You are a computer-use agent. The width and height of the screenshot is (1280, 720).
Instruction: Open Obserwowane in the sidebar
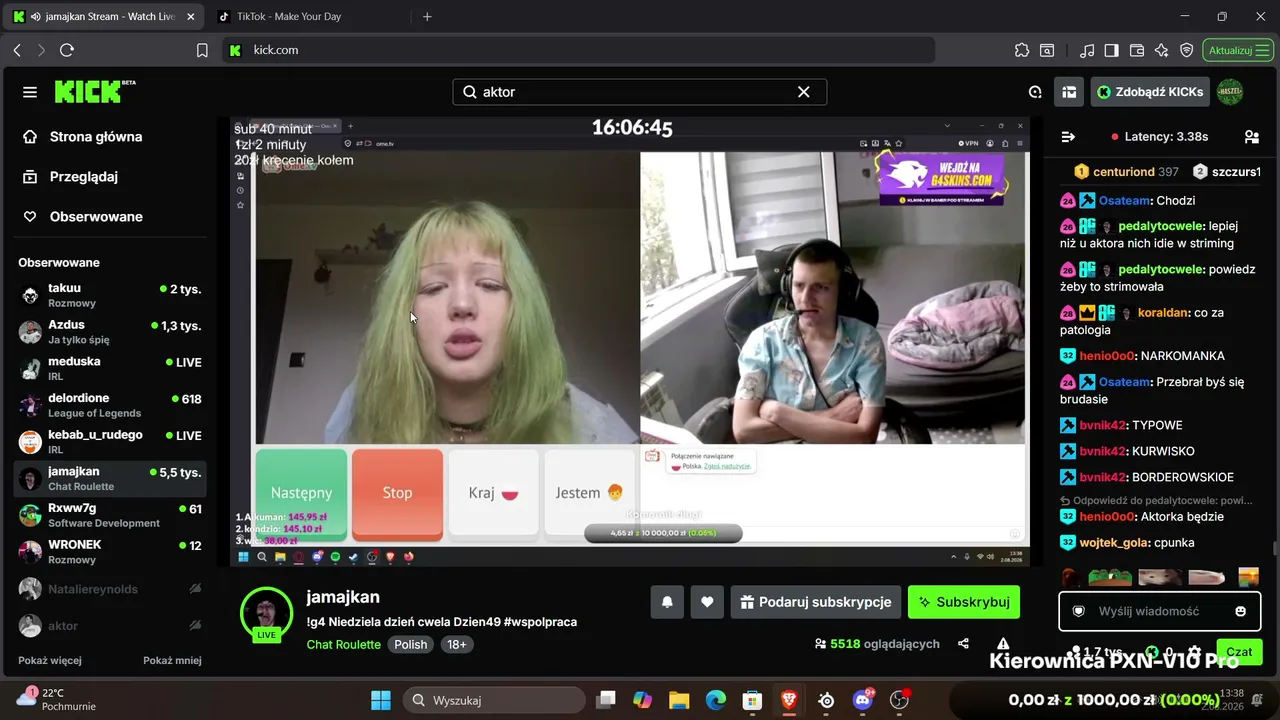(x=110, y=217)
